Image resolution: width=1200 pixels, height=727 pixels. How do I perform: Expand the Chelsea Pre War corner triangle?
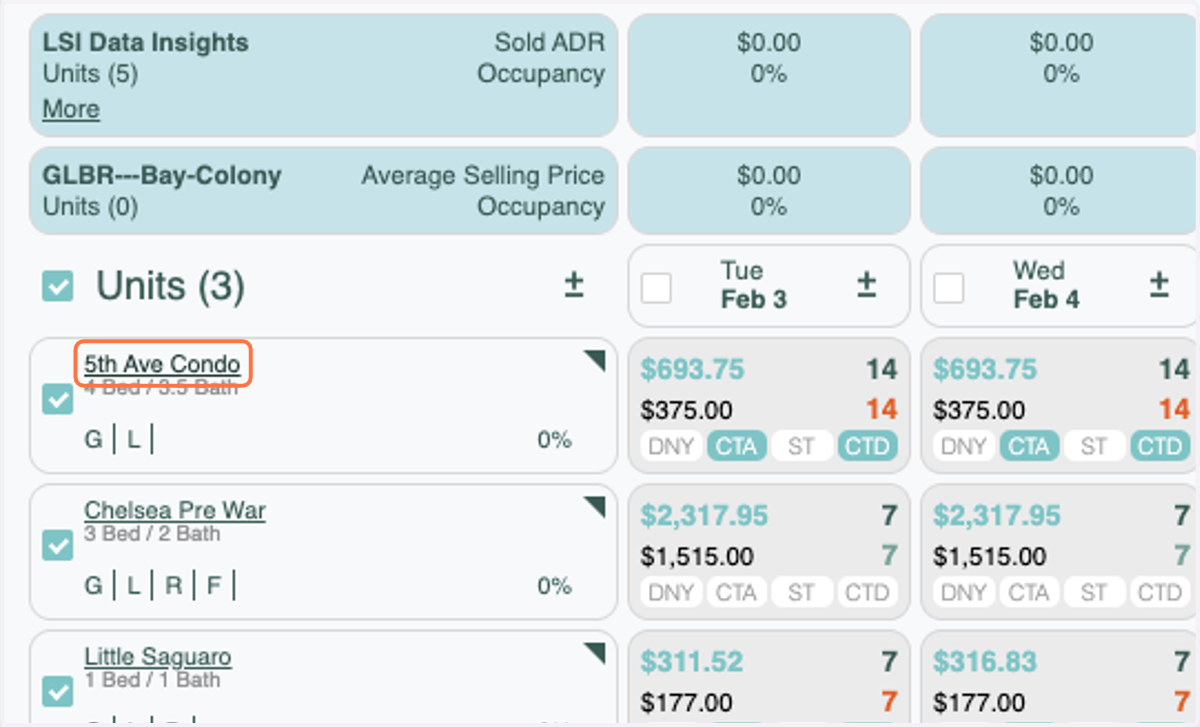595,507
